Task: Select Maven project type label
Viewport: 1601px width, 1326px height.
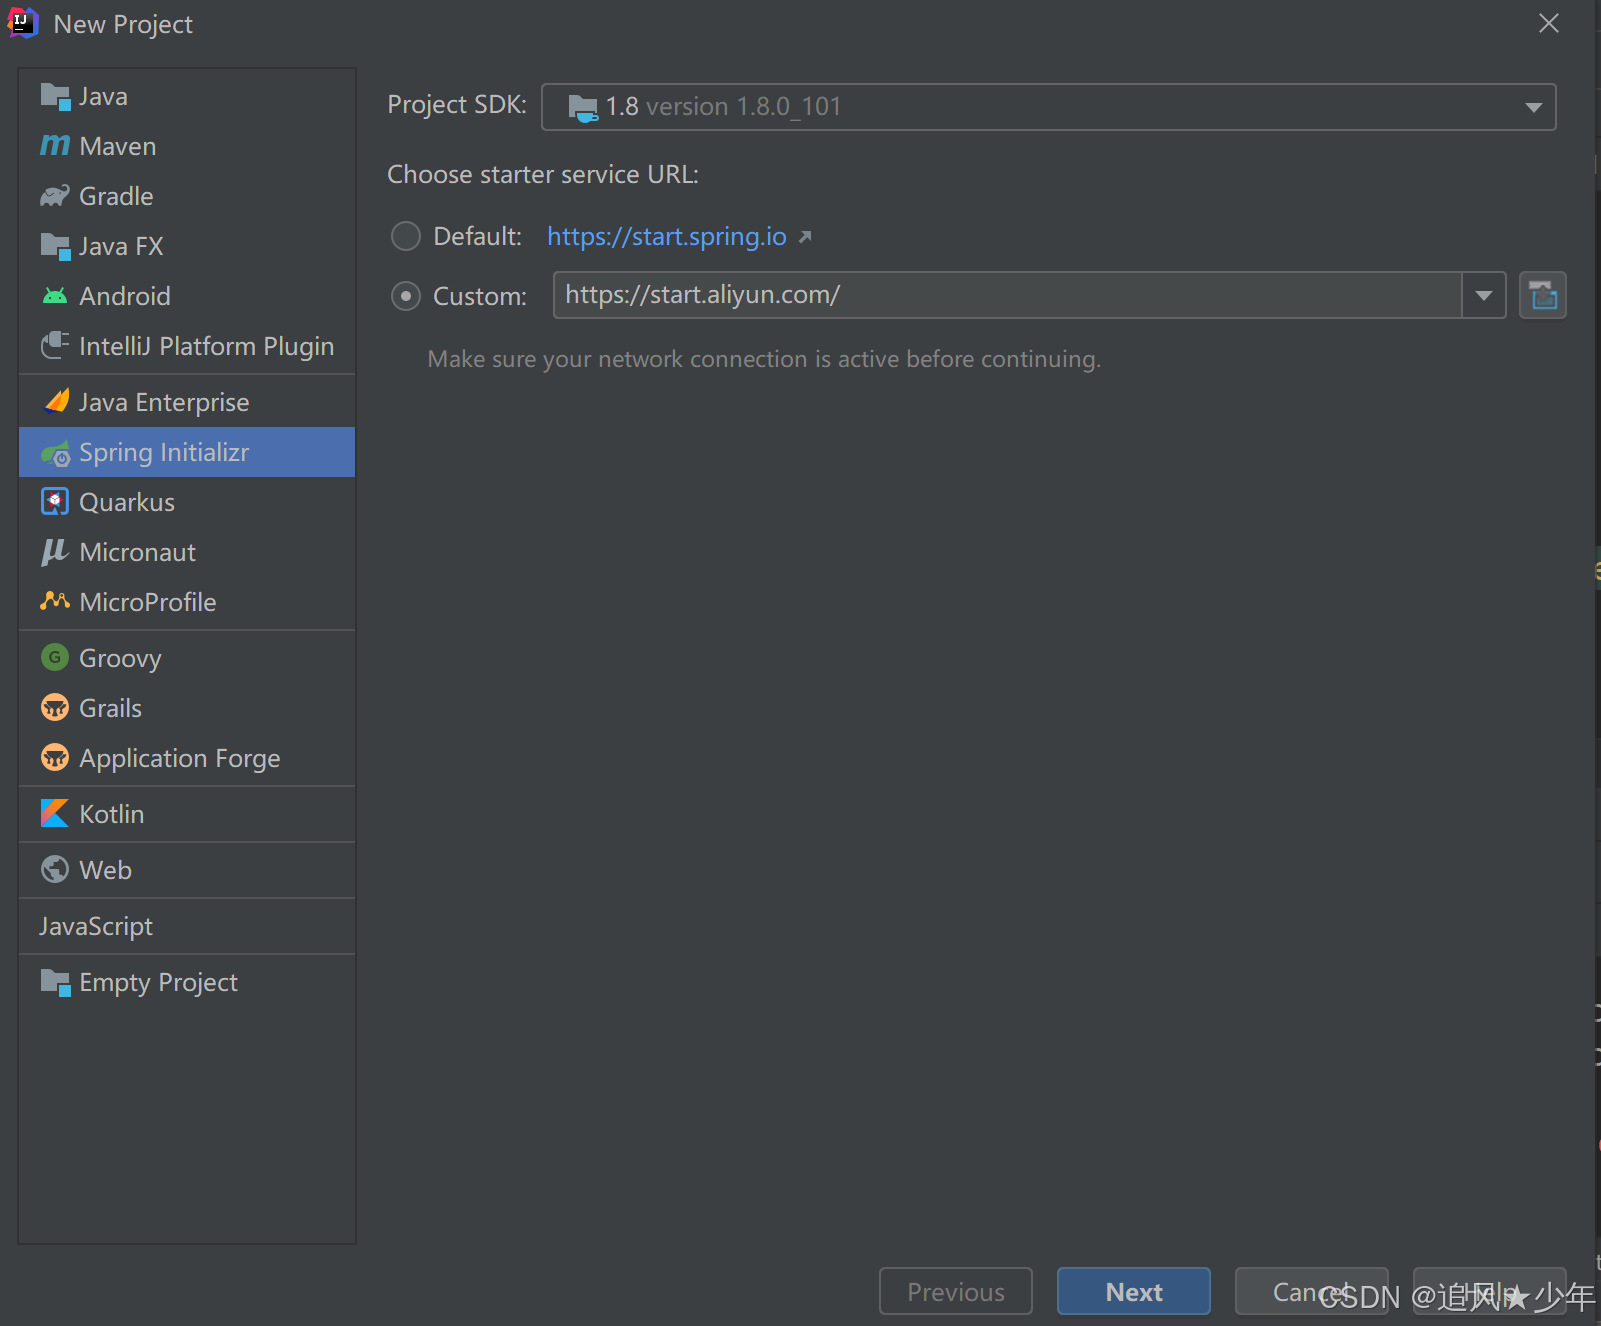Action: (x=118, y=146)
